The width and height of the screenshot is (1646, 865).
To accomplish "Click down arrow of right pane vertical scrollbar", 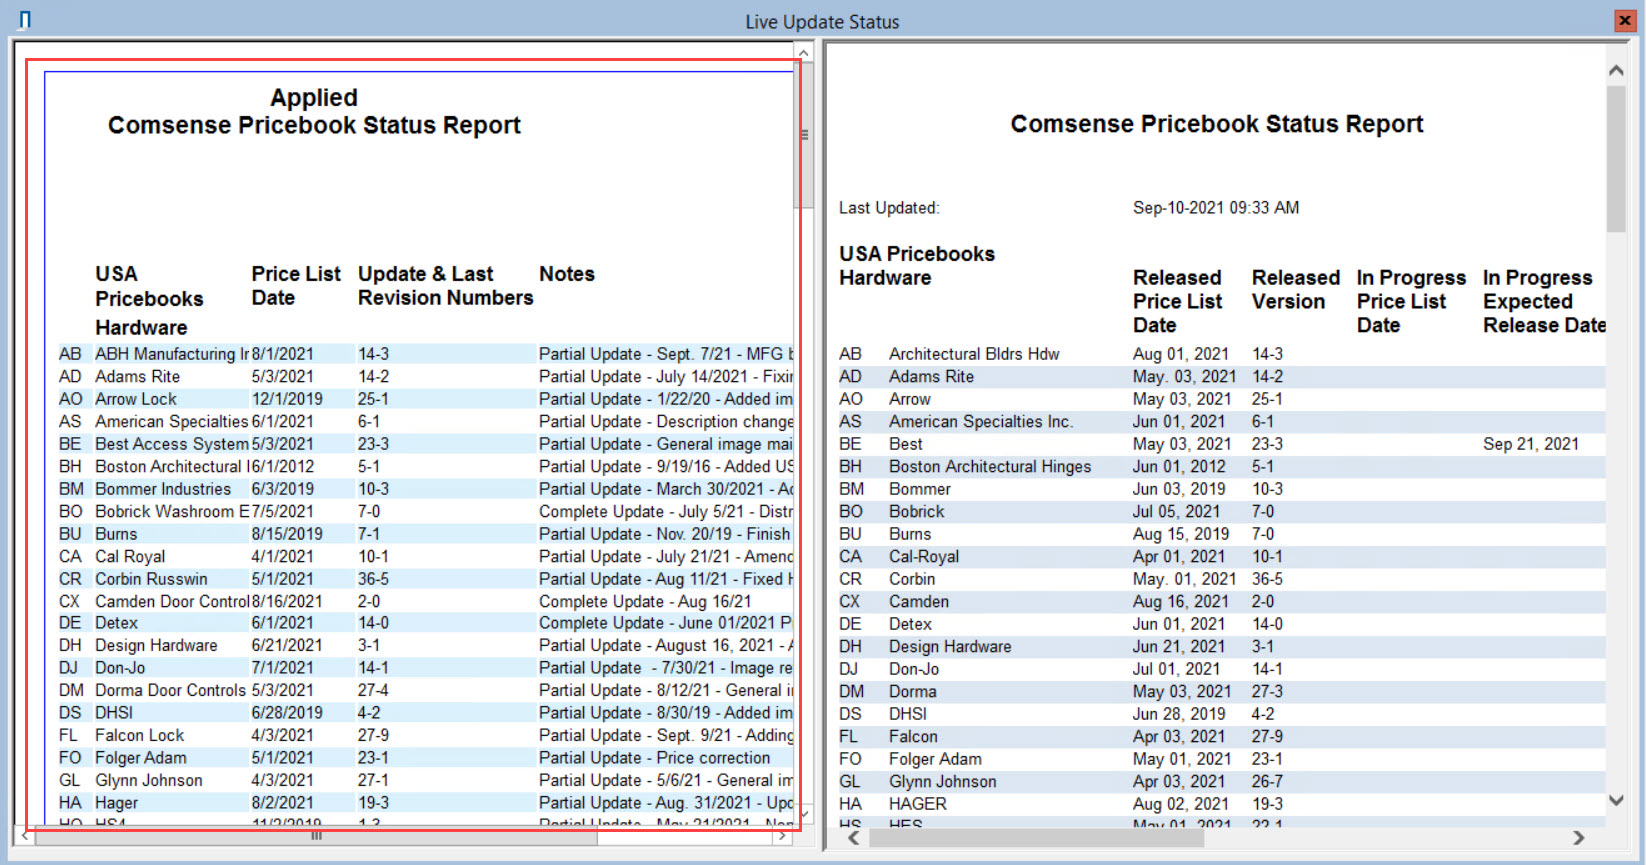I will click(x=1616, y=800).
